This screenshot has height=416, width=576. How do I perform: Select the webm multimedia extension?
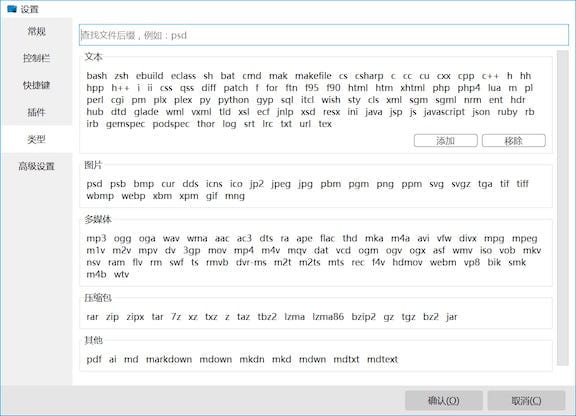(443, 262)
